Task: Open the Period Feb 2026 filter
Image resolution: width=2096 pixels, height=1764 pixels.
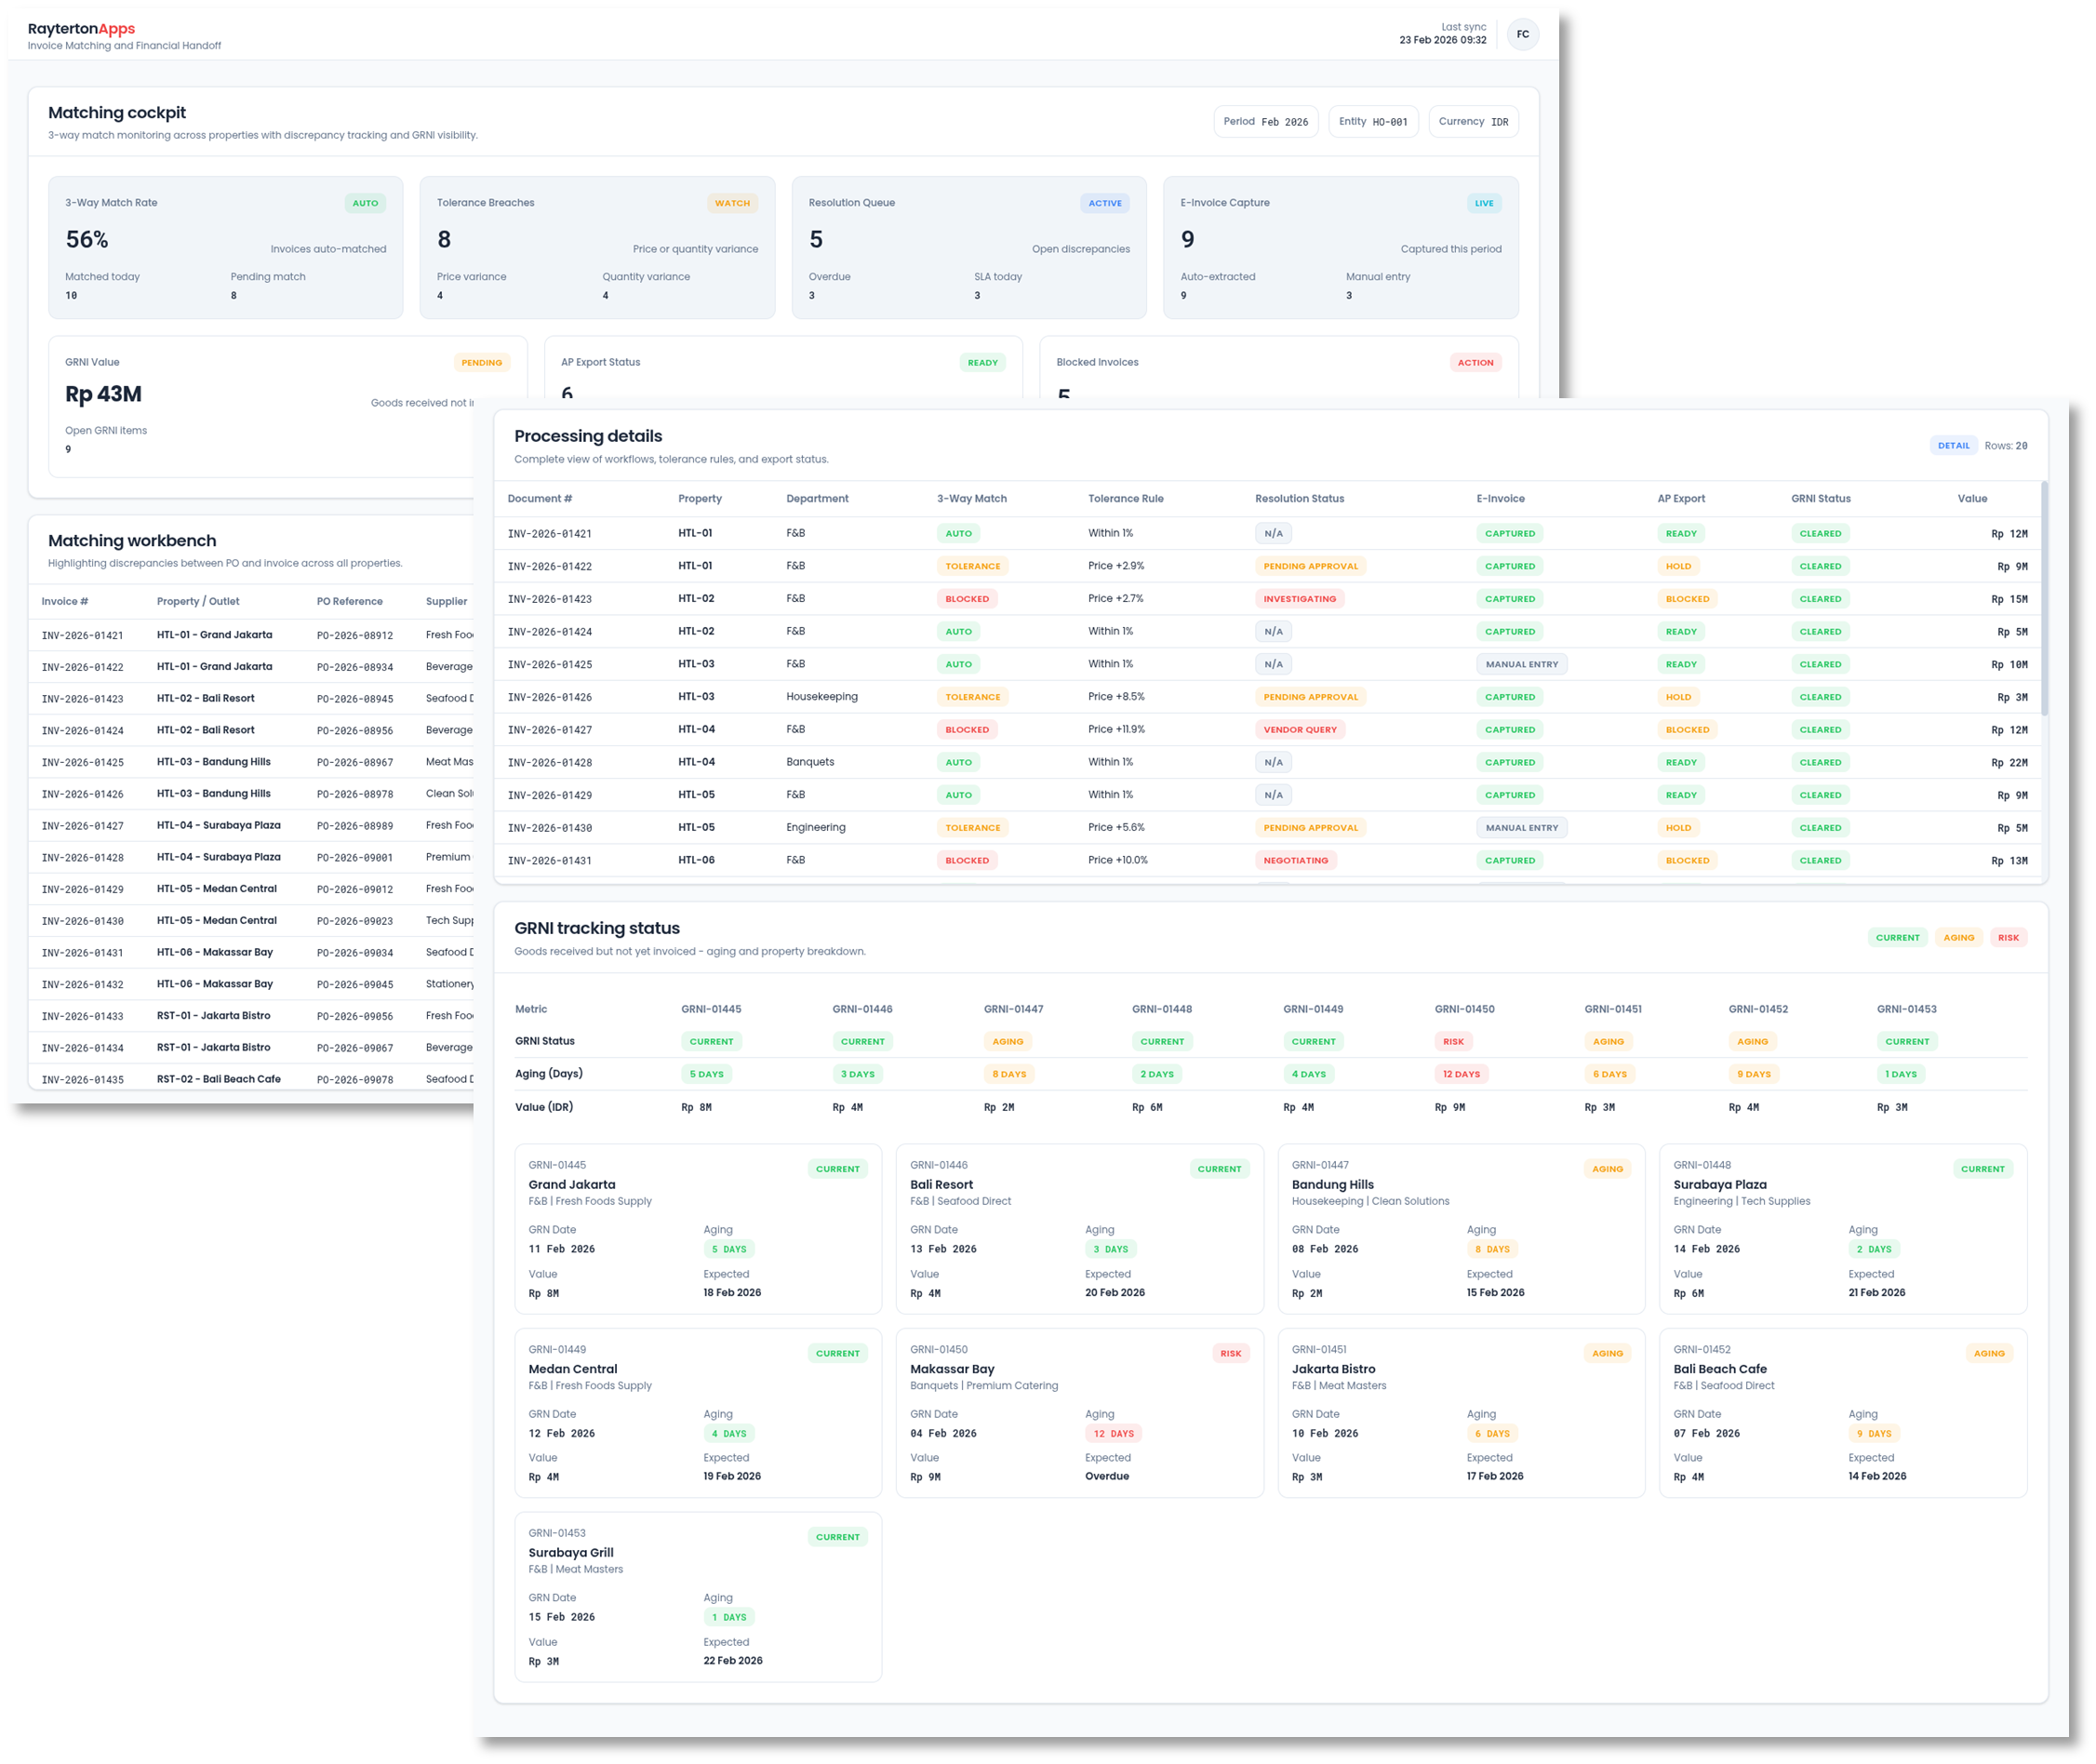Action: tap(1266, 121)
